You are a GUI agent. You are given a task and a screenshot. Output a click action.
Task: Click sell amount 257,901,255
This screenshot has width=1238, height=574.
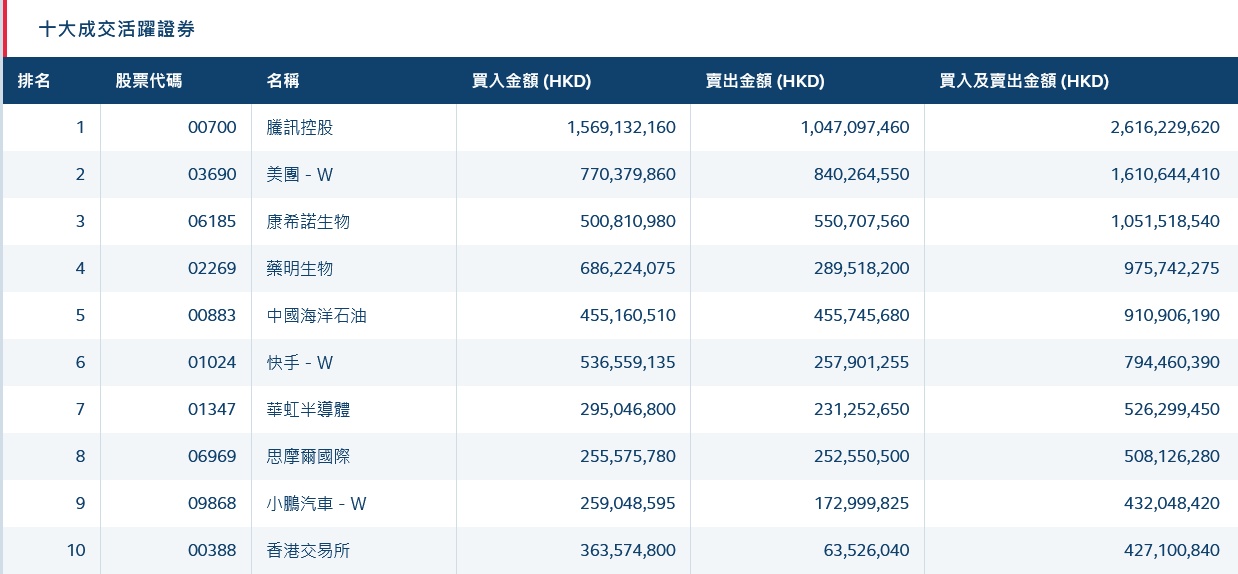click(862, 362)
